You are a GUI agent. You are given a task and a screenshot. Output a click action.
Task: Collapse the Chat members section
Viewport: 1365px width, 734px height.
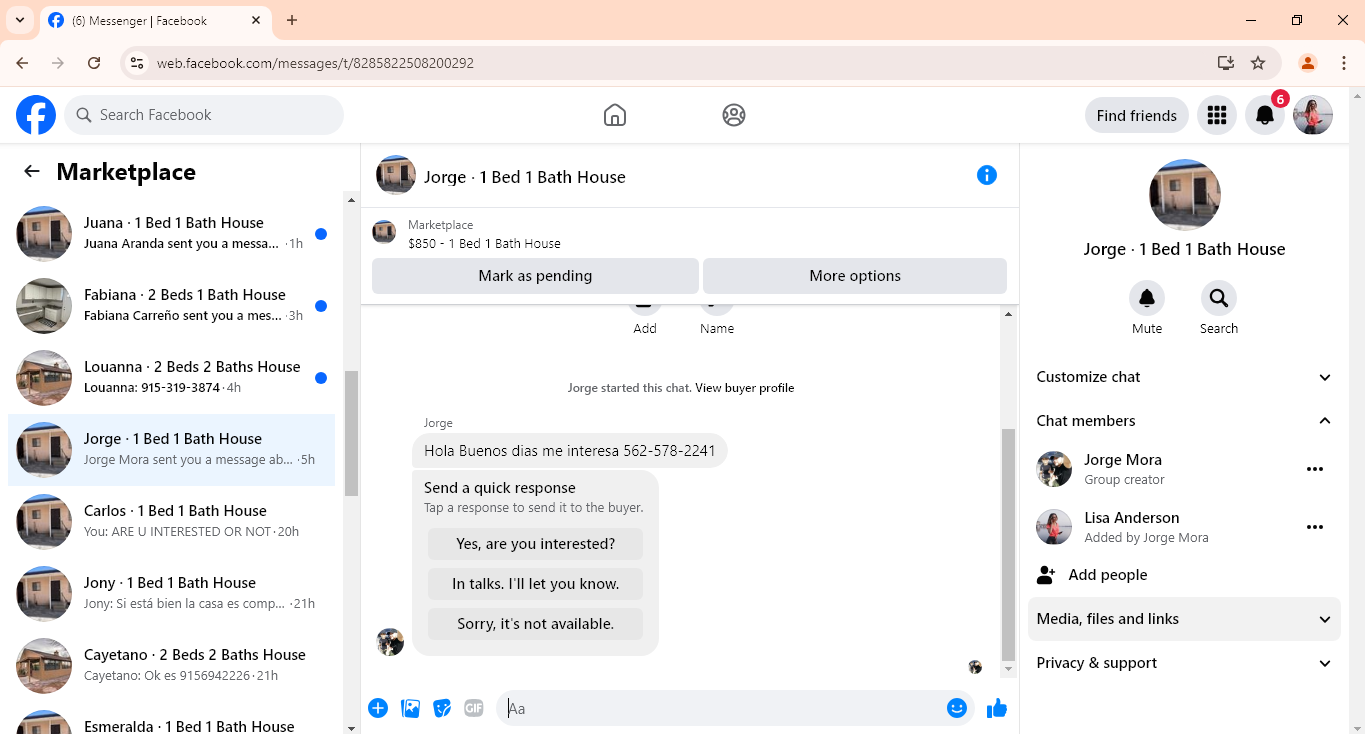pos(1184,421)
